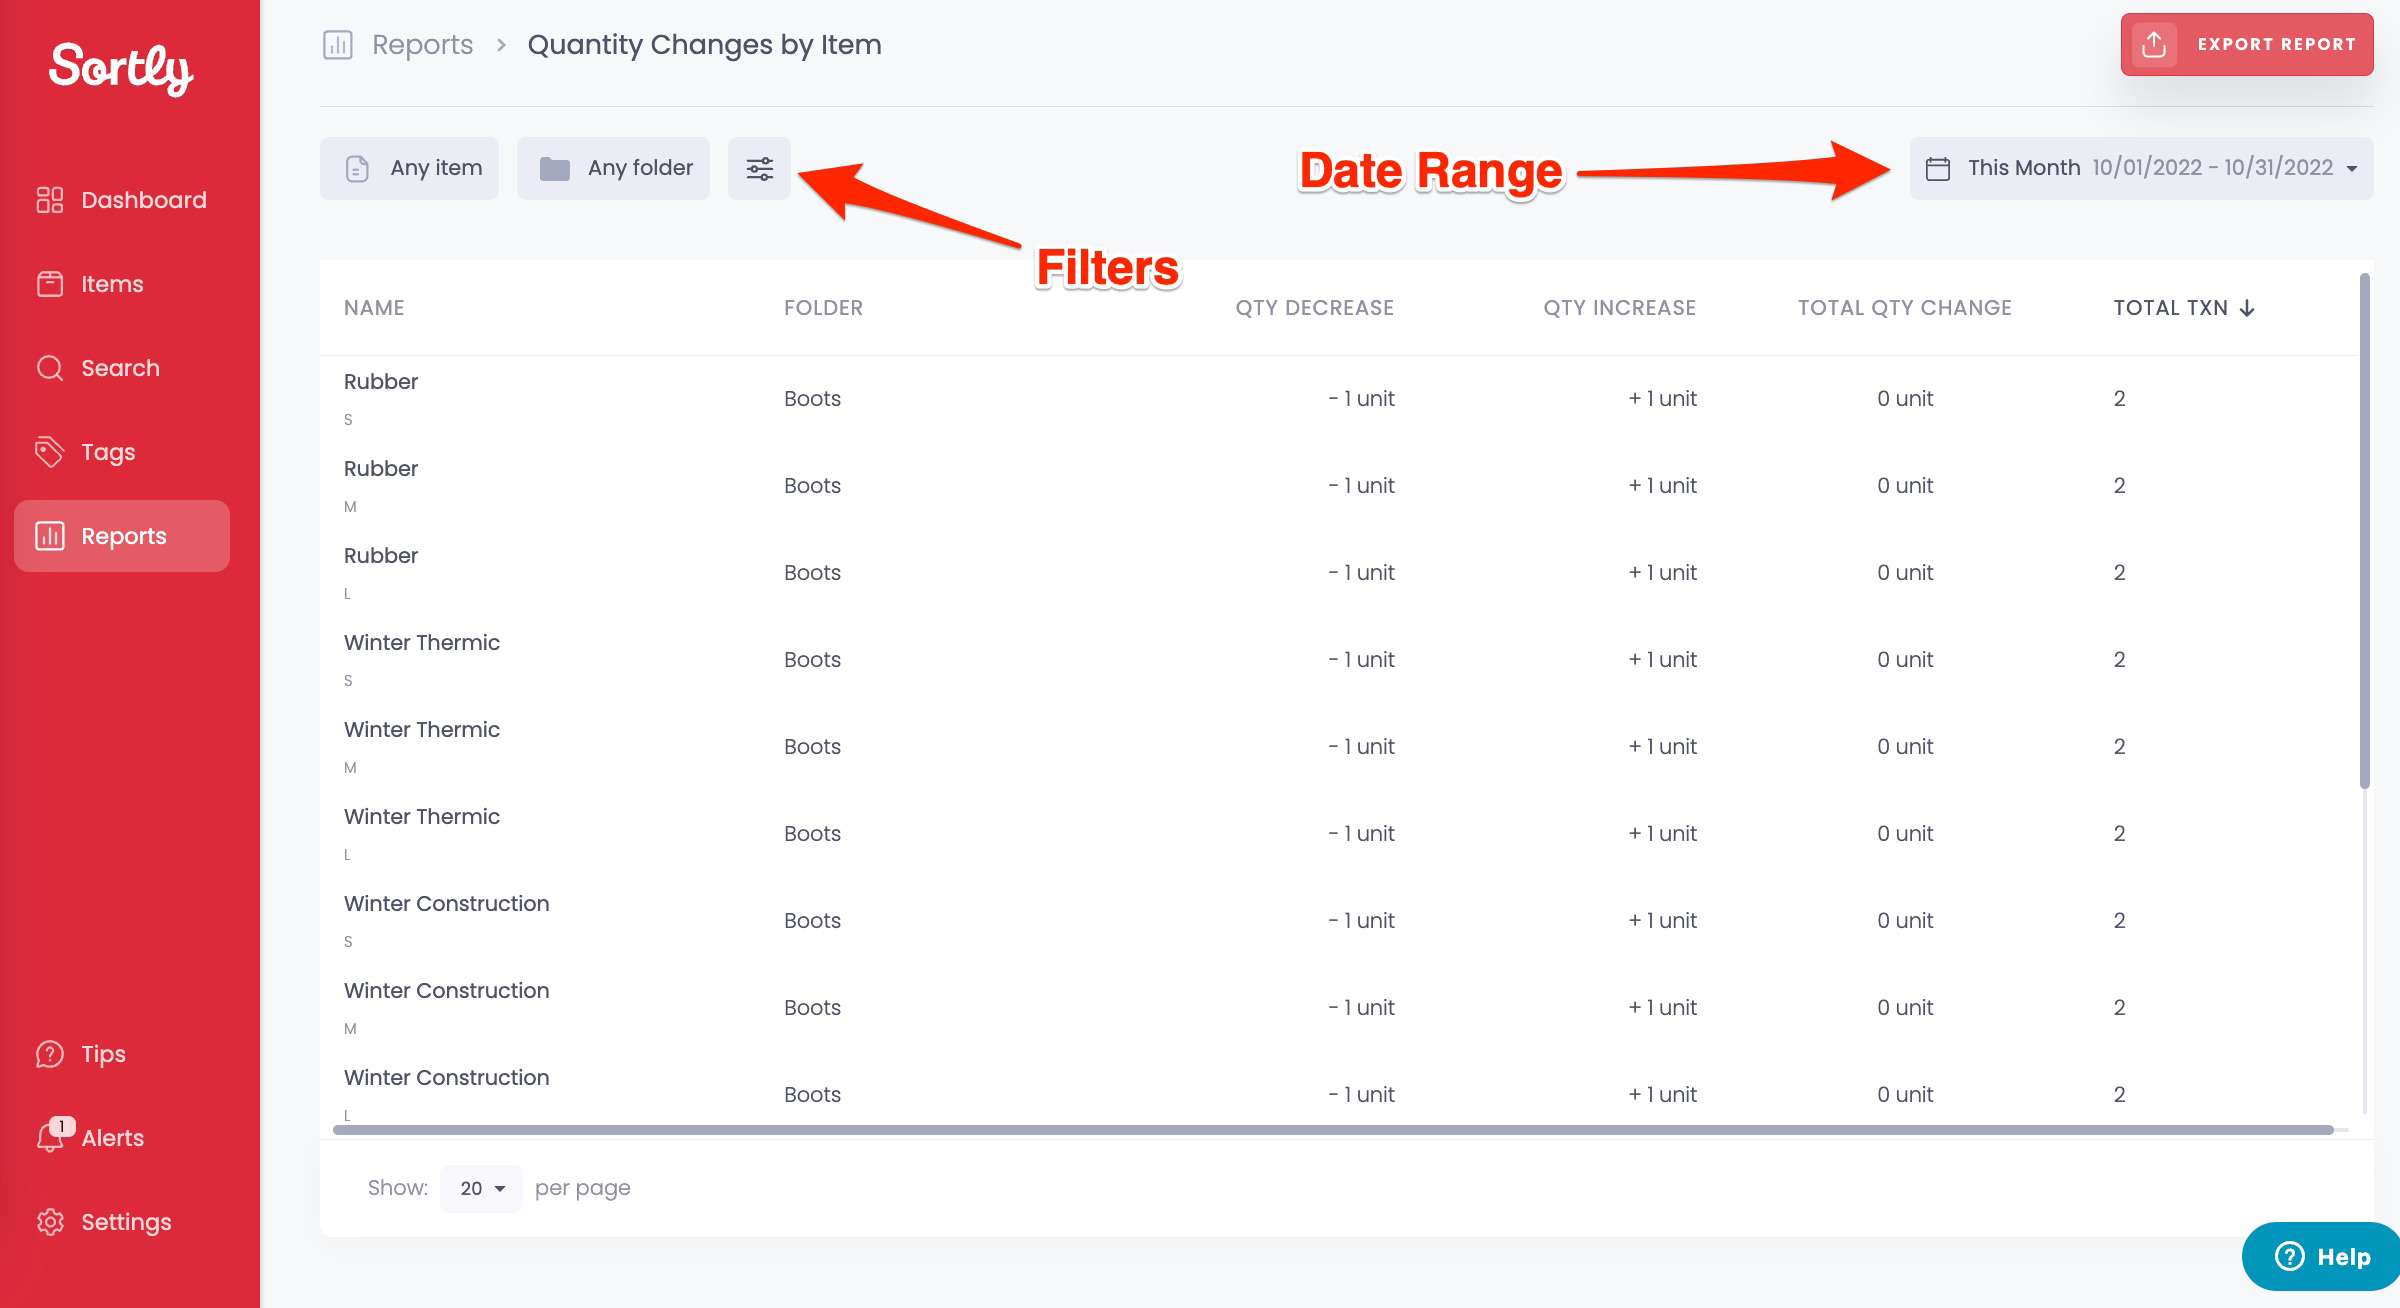Click the Search magnifier icon
Viewport: 2400px width, 1308px height.
(x=50, y=368)
